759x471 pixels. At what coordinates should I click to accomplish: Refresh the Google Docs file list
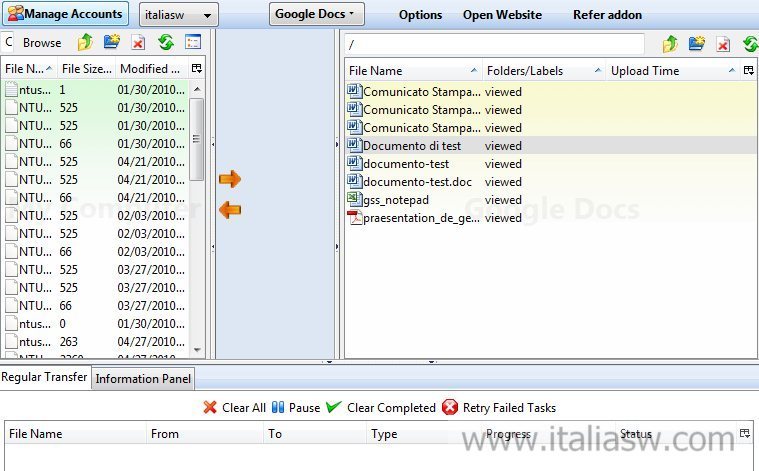click(x=750, y=45)
